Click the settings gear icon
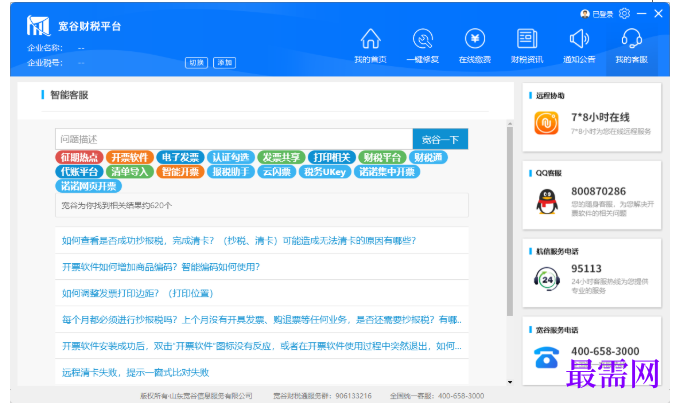Image resolution: width=678 pixels, height=405 pixels. click(x=624, y=14)
